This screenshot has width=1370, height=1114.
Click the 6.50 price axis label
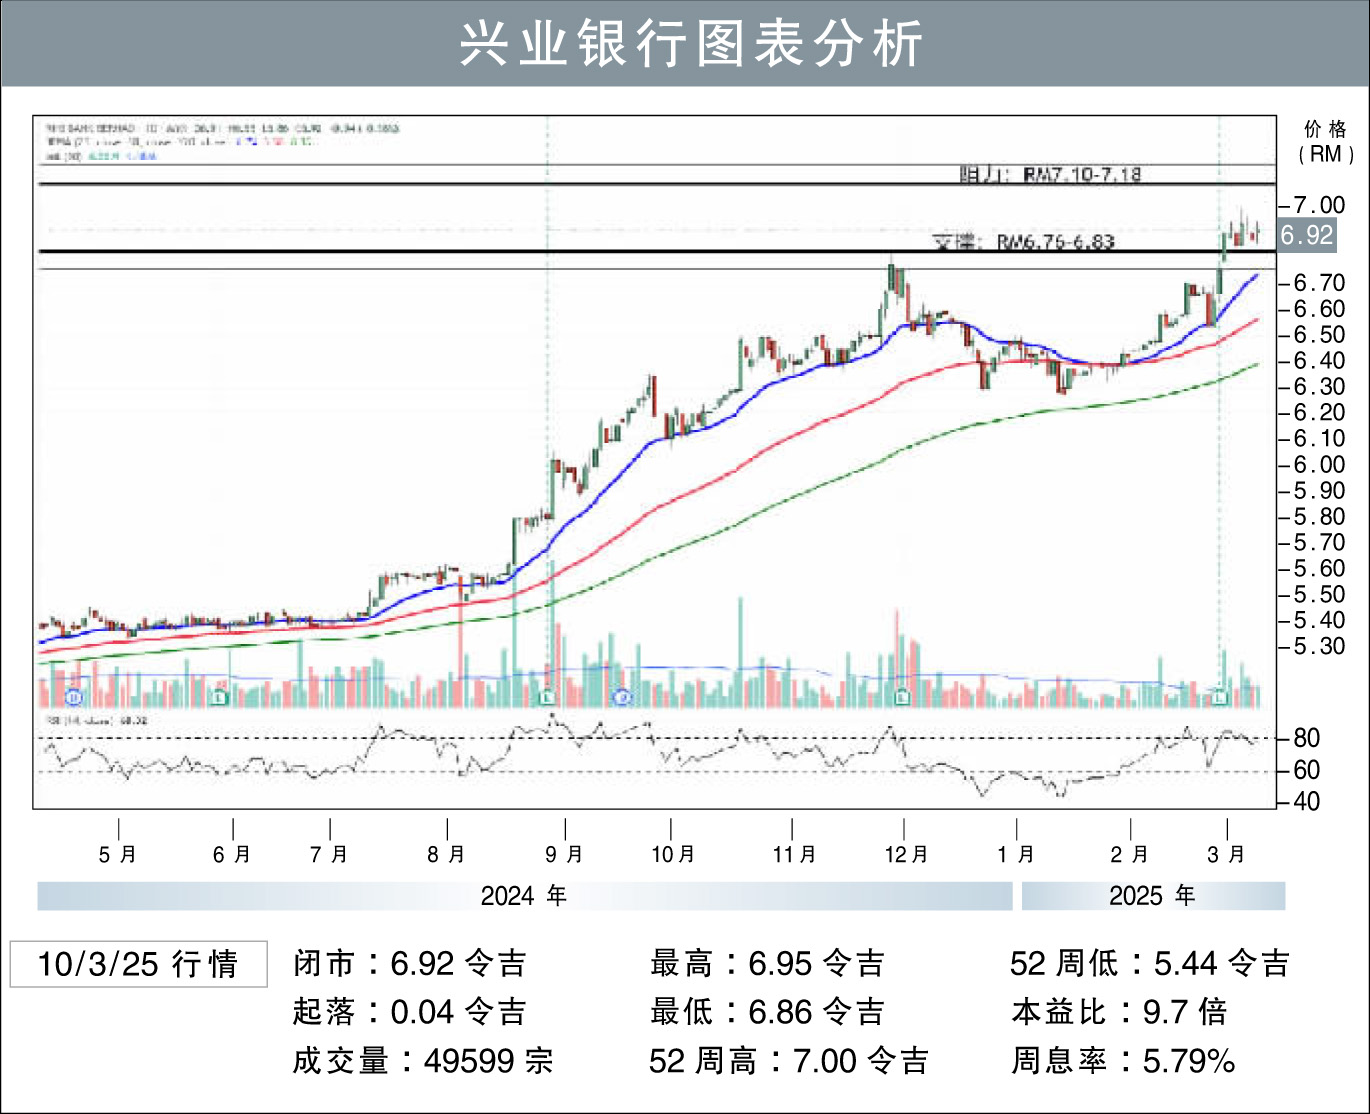(x=1319, y=335)
